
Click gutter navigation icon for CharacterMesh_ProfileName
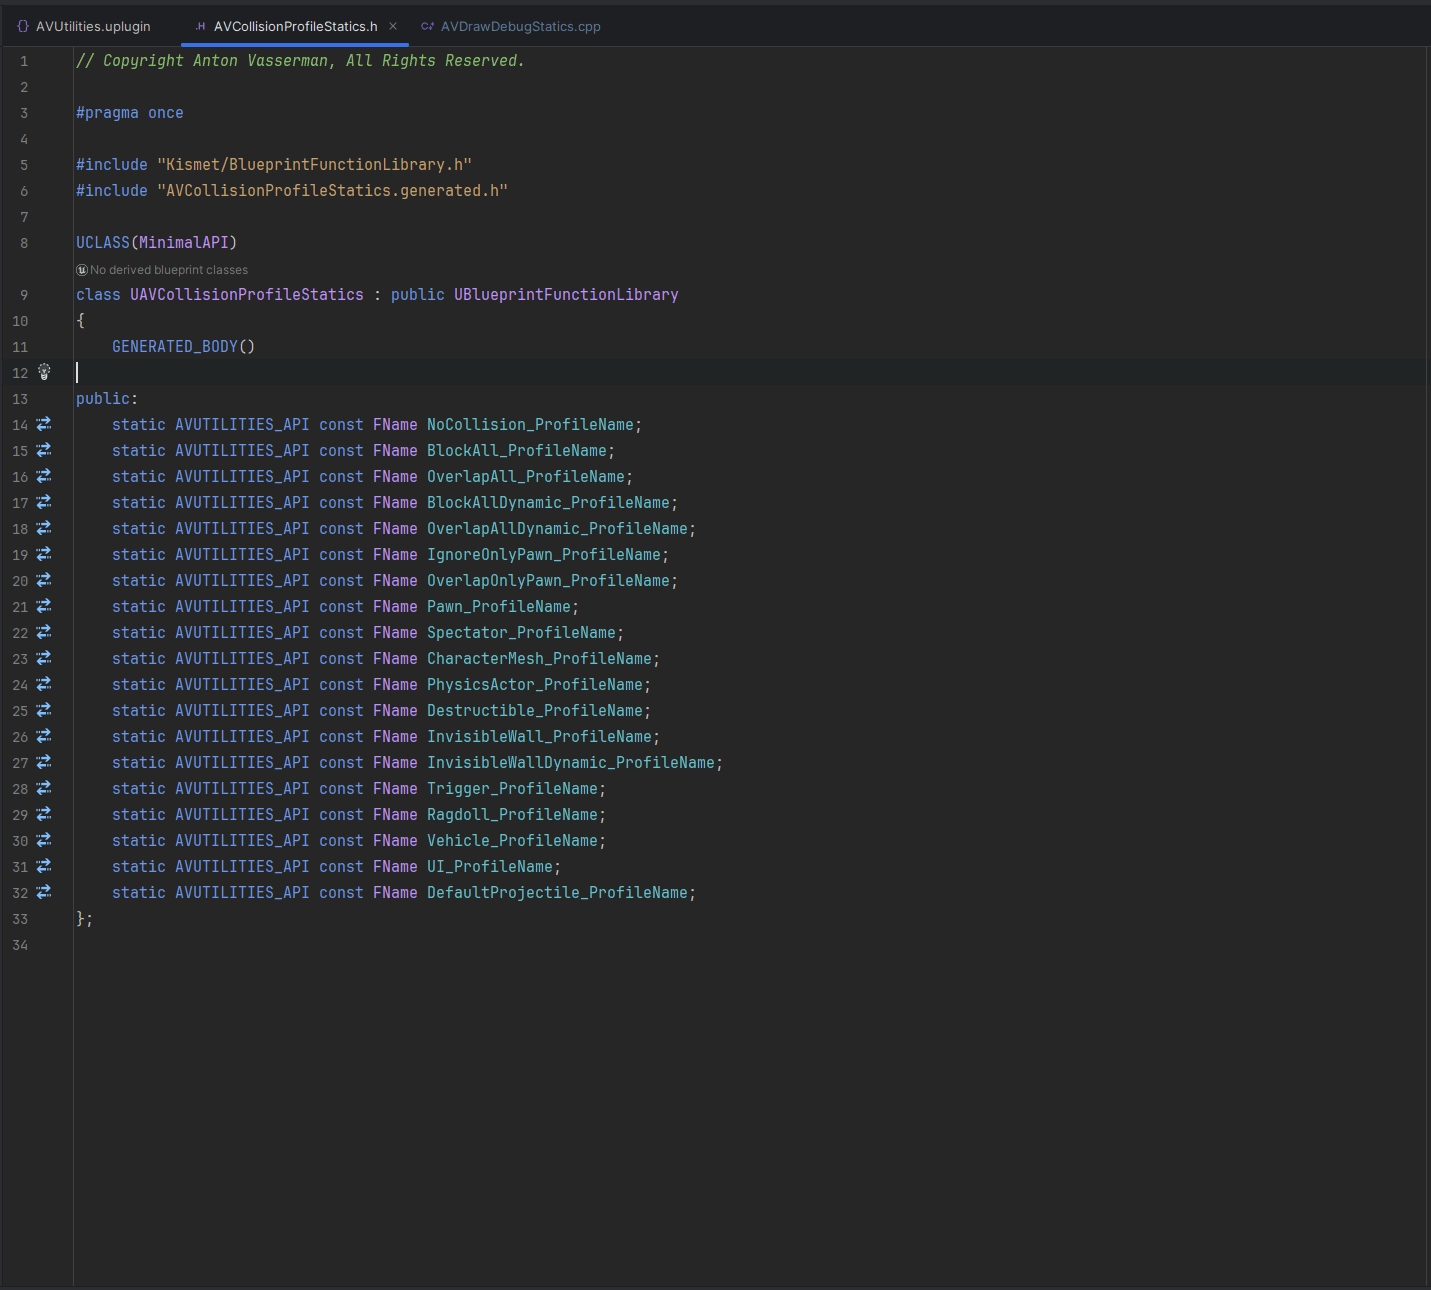pyautogui.click(x=44, y=658)
